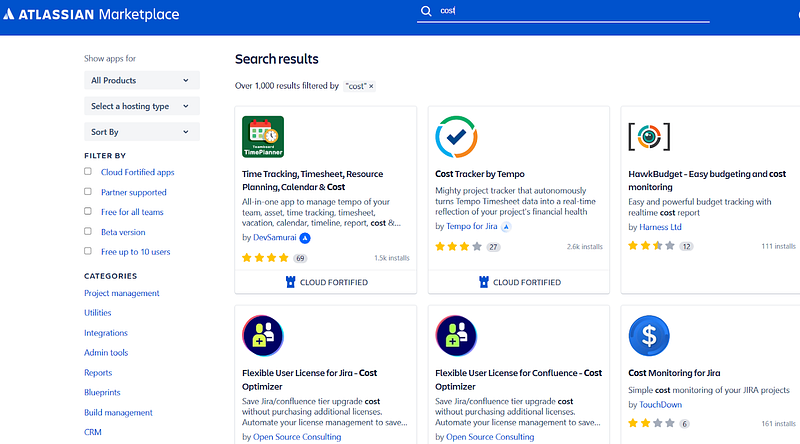Open TouchDown vendor link

(660, 405)
